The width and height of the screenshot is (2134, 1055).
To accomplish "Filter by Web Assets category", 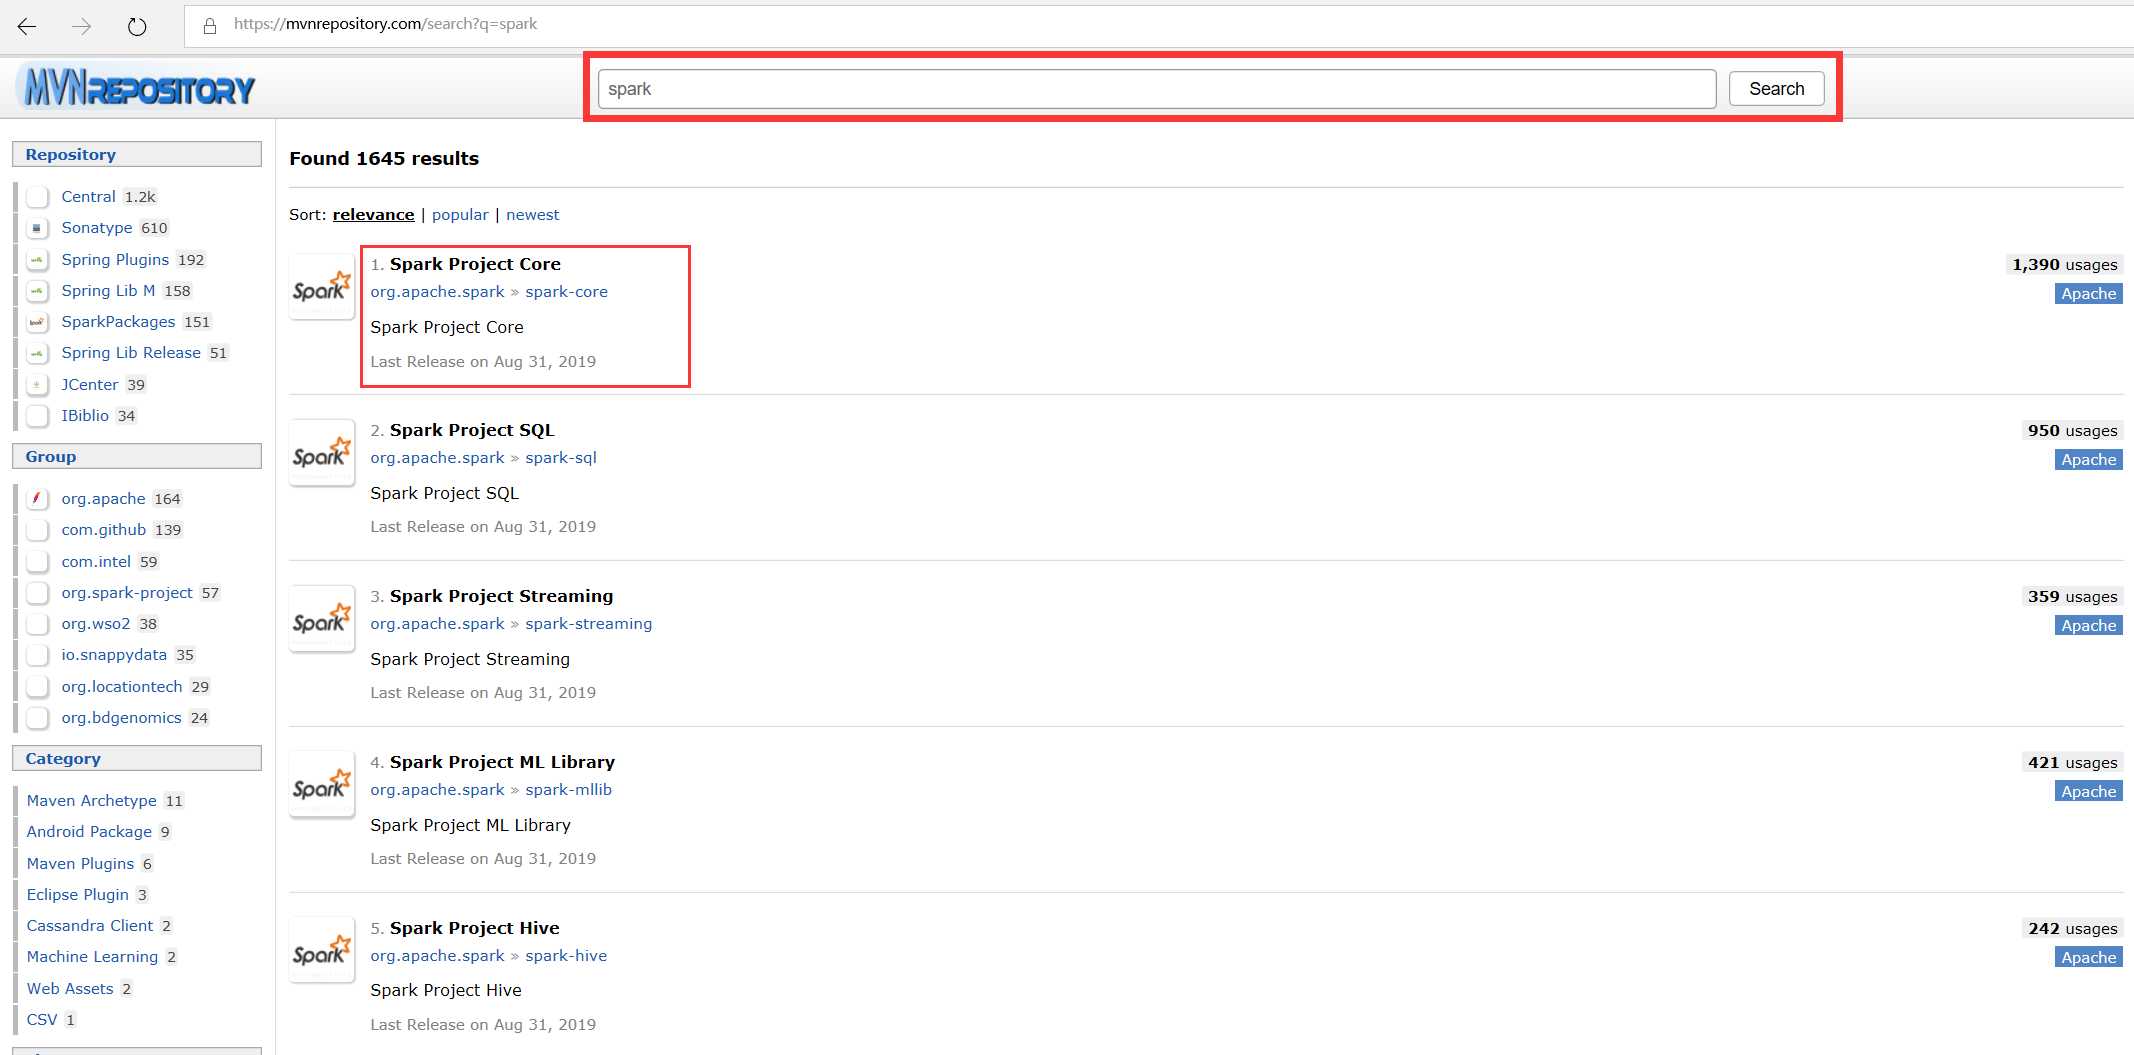I will [x=70, y=989].
